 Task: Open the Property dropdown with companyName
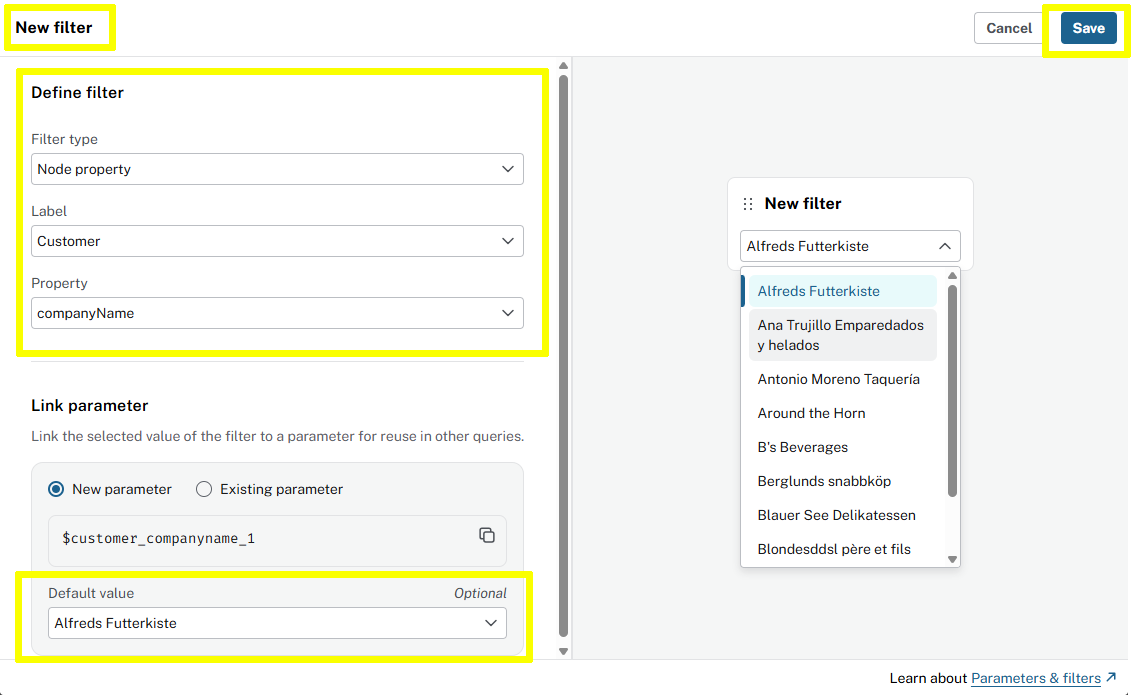277,313
